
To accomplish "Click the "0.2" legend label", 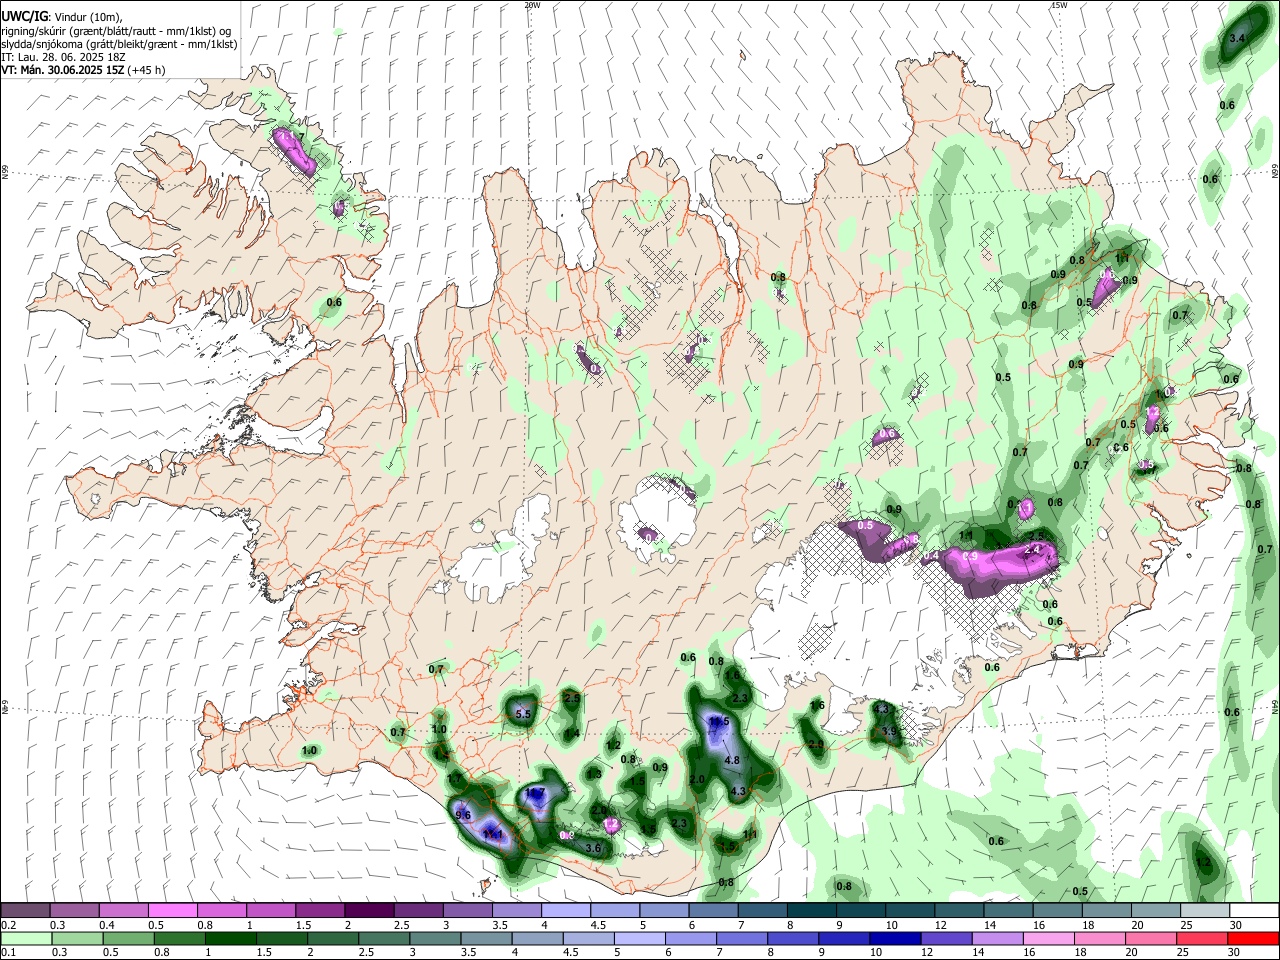I will click(10, 925).
